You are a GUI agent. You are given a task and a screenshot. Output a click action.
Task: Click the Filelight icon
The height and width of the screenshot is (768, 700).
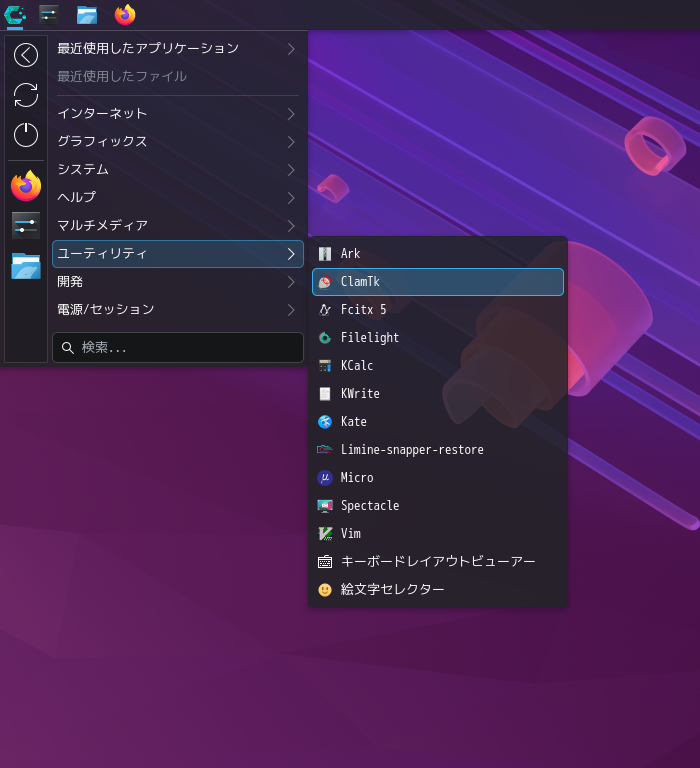pyautogui.click(x=325, y=337)
